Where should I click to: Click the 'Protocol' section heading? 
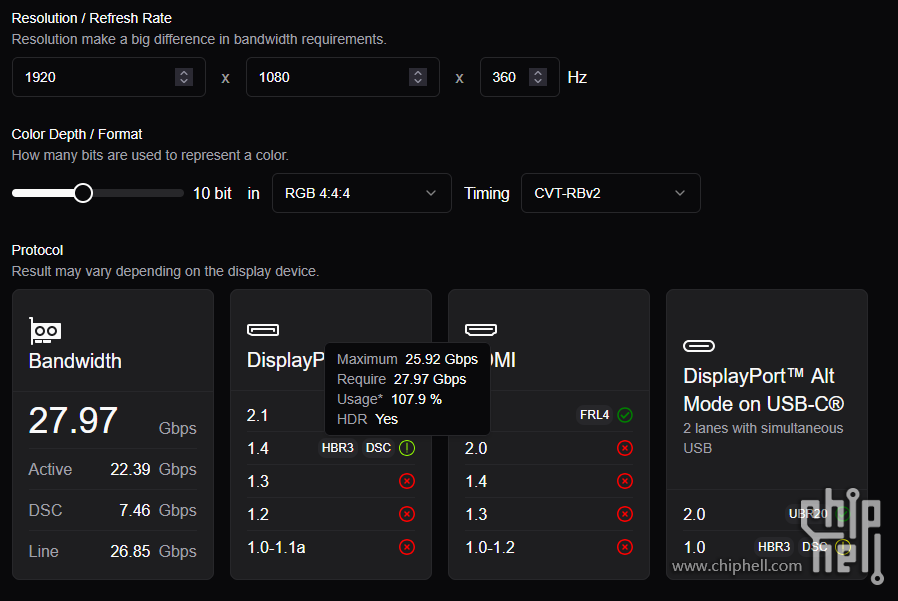click(37, 250)
